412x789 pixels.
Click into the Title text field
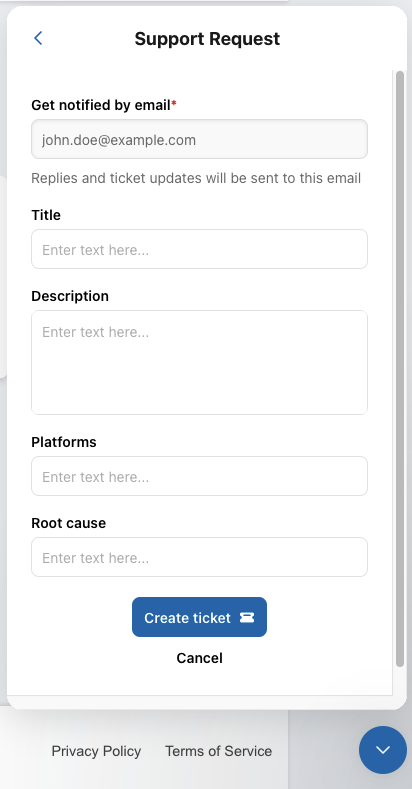(x=199, y=249)
